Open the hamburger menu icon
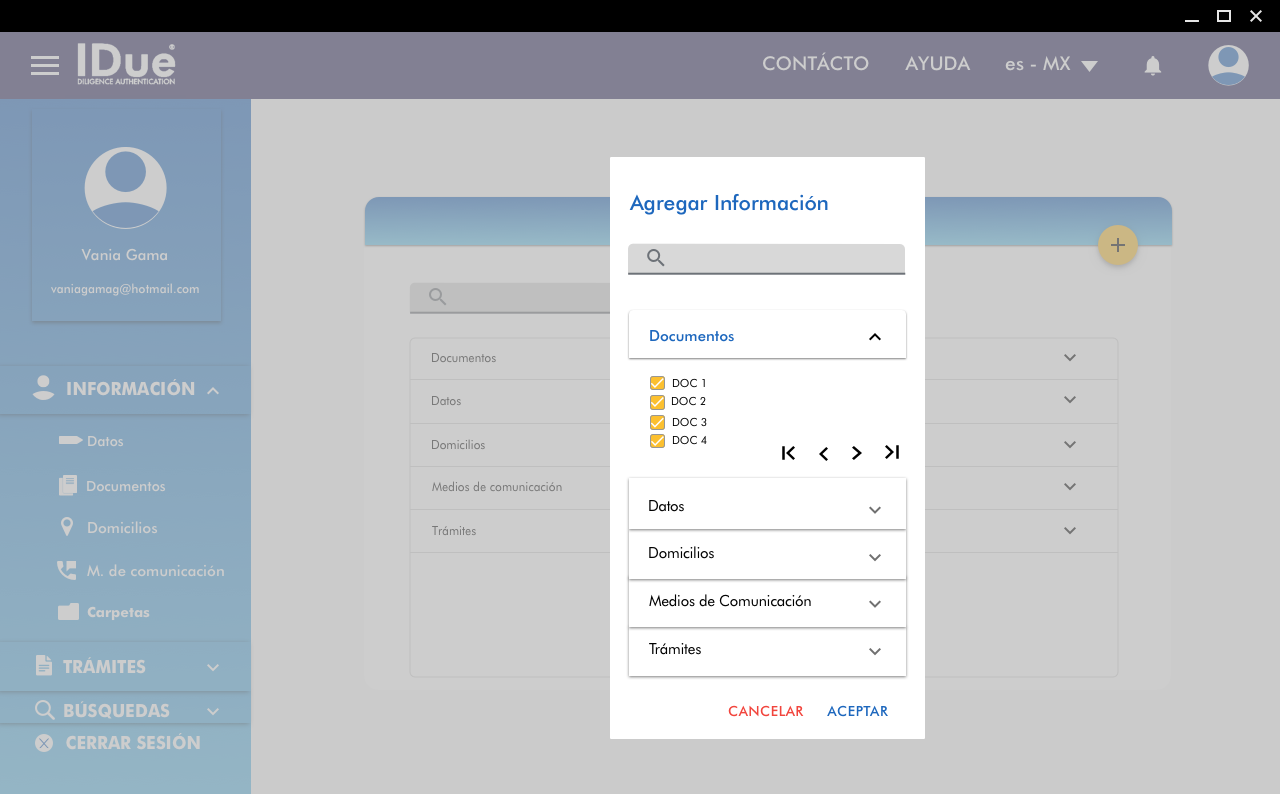Screen dimensions: 1280x794 tap(45, 66)
